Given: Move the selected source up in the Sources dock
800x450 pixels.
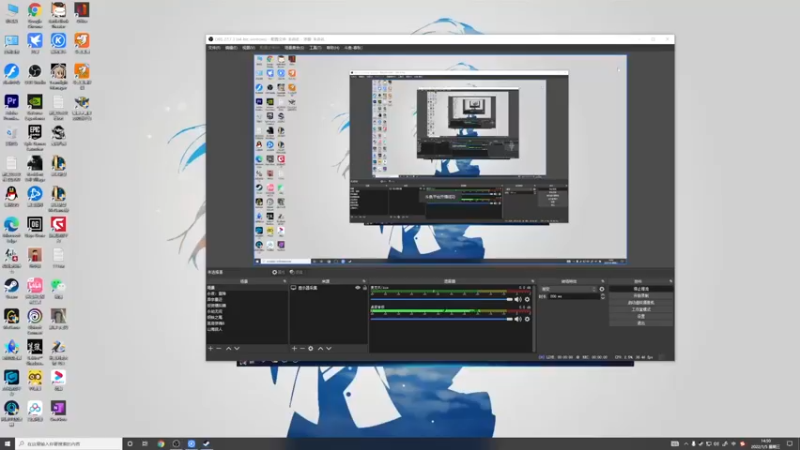Looking at the screenshot, I should [x=320, y=348].
